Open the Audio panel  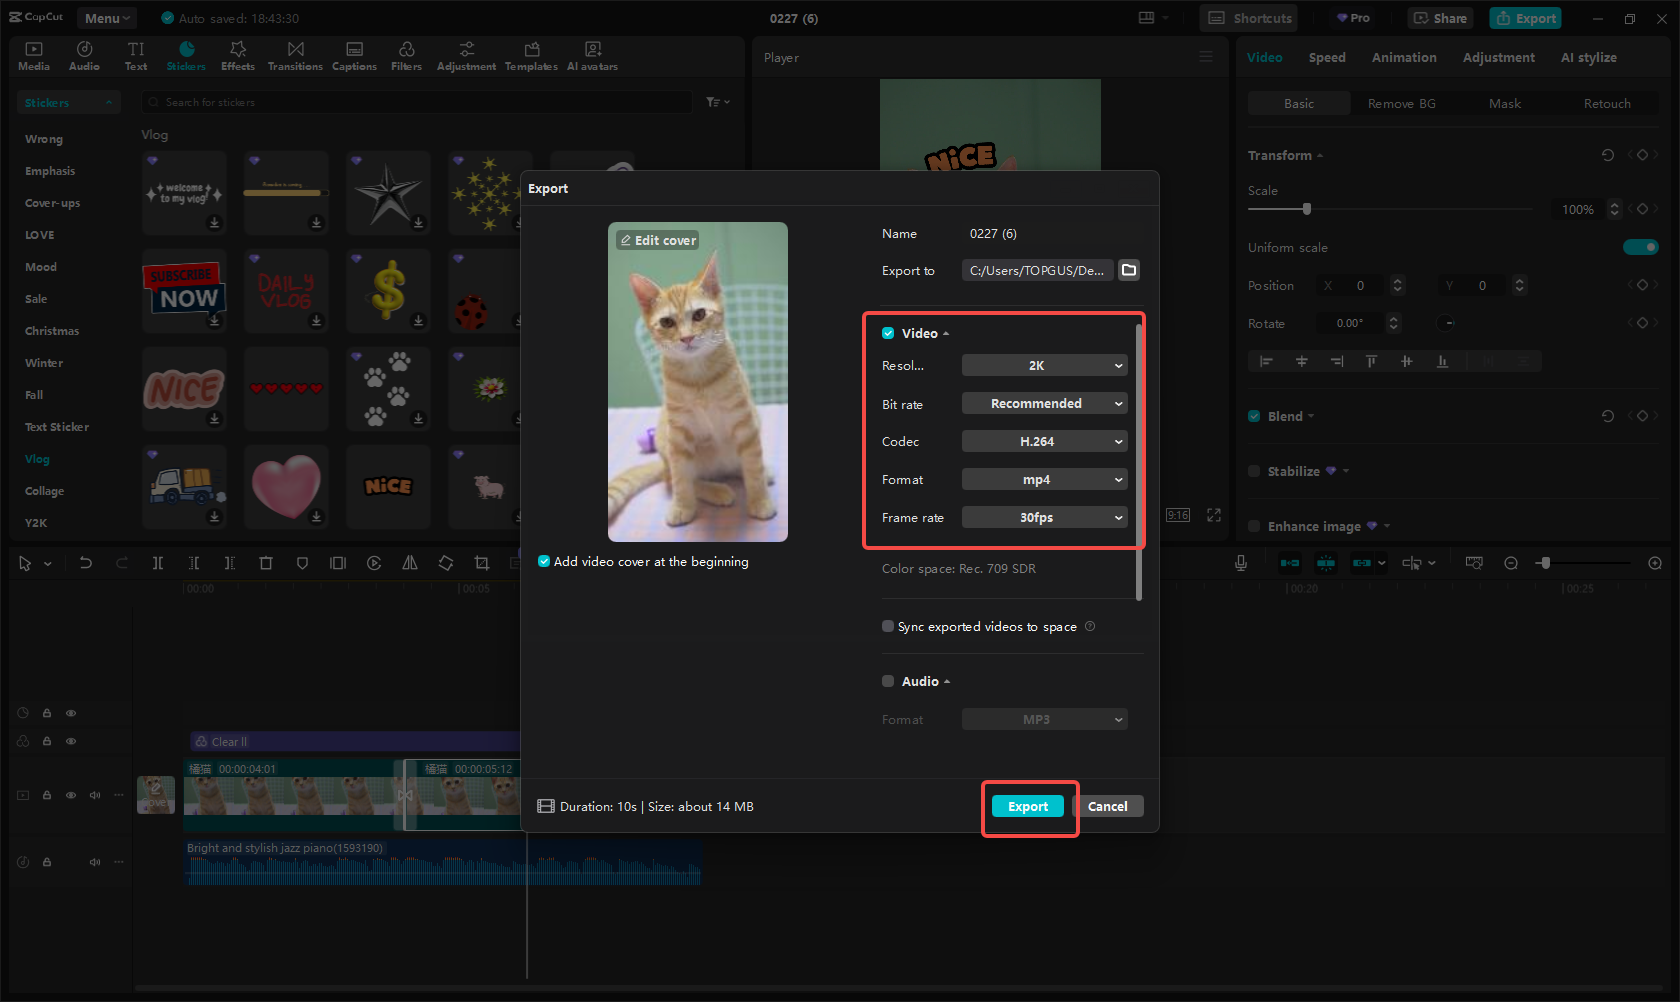click(84, 55)
